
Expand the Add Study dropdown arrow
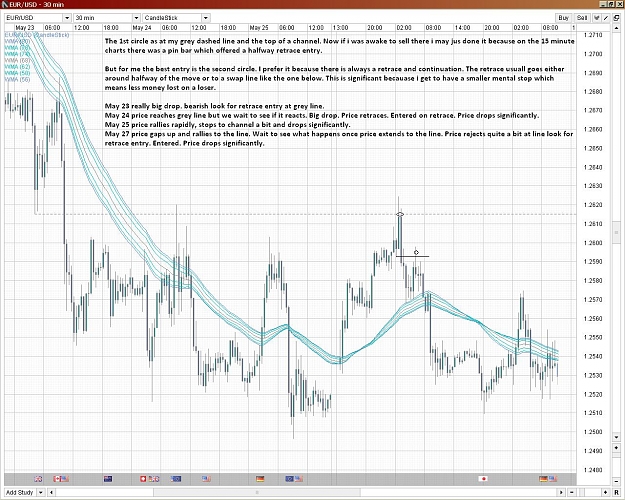pos(41,492)
